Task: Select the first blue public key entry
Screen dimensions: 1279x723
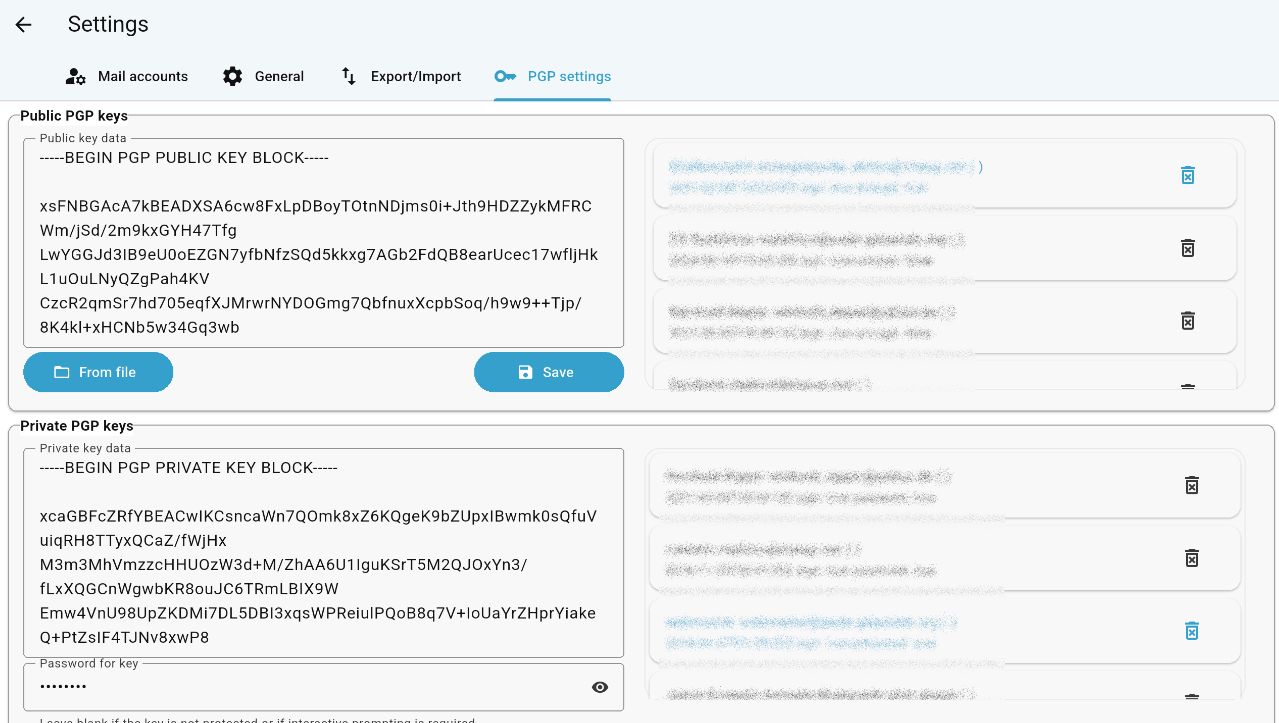Action: [944, 176]
